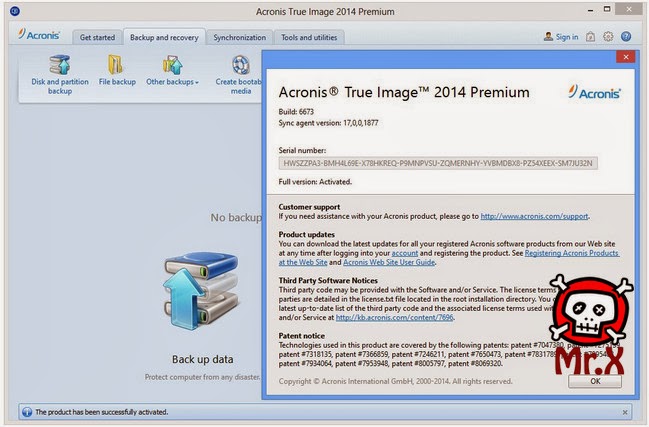Image resolution: width=649 pixels, height=427 pixels.
Task: Click the 'Full version: Activated.' text
Action: pos(315,182)
